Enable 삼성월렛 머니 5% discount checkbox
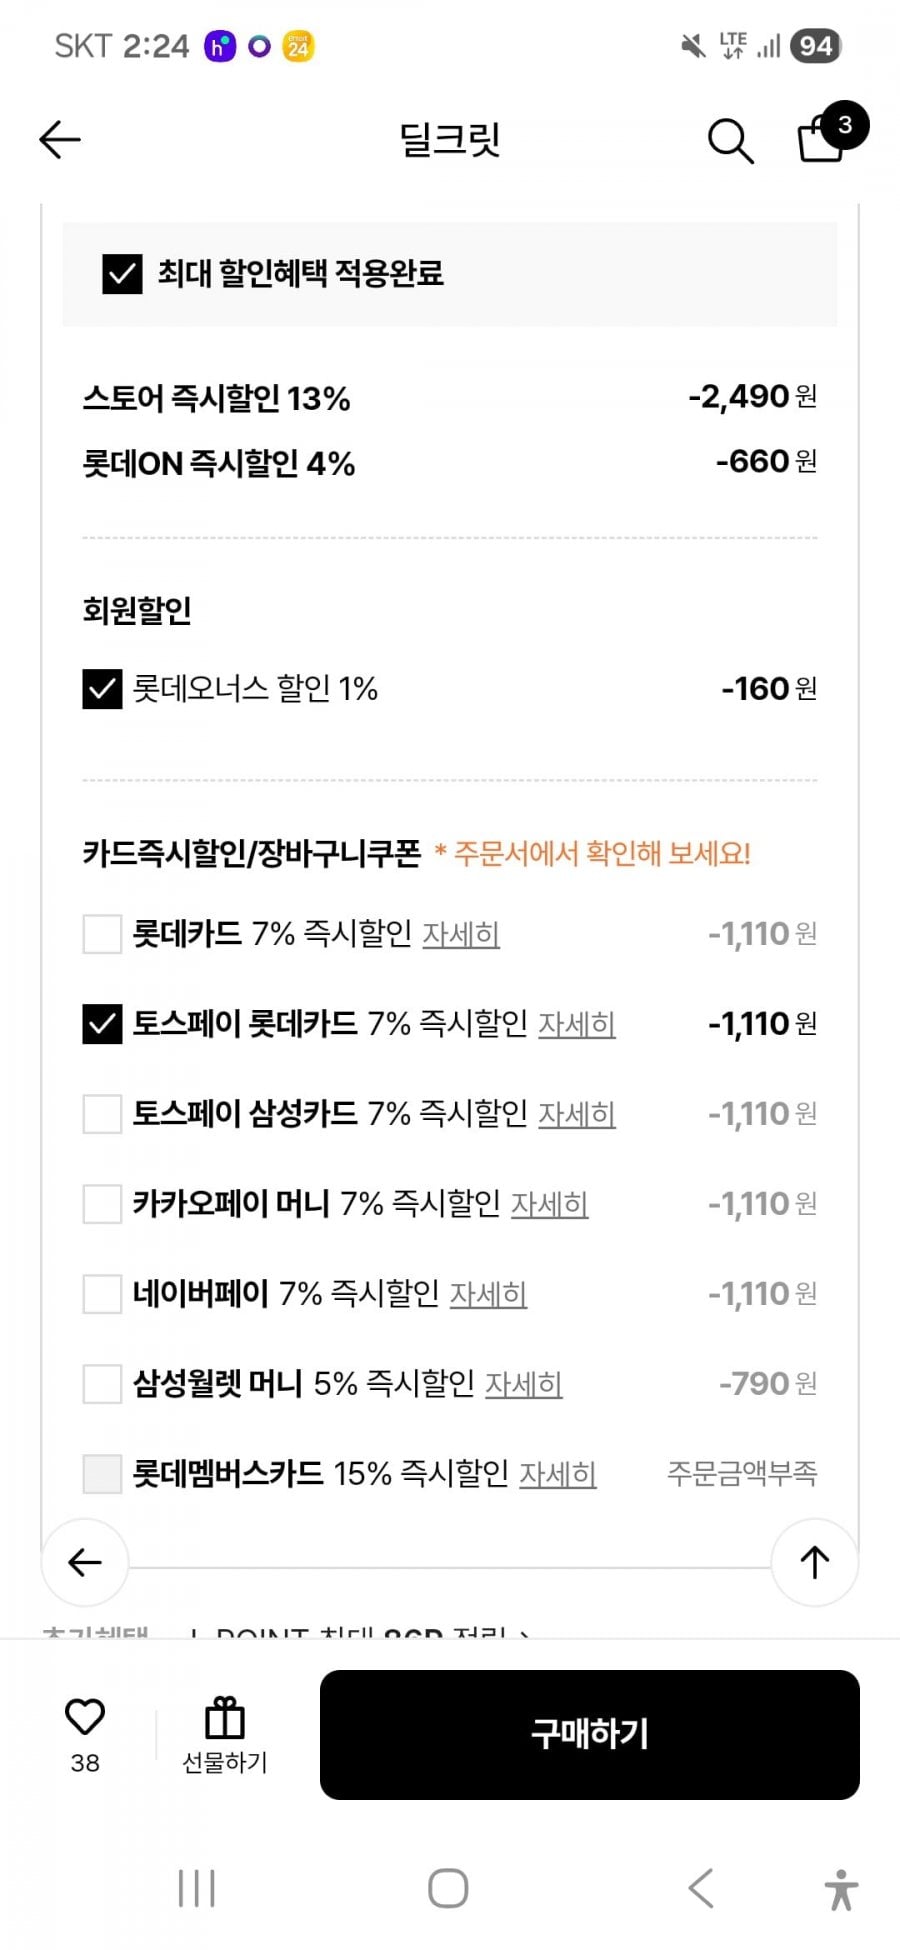Viewport: 900px width, 1950px height. coord(102,1384)
